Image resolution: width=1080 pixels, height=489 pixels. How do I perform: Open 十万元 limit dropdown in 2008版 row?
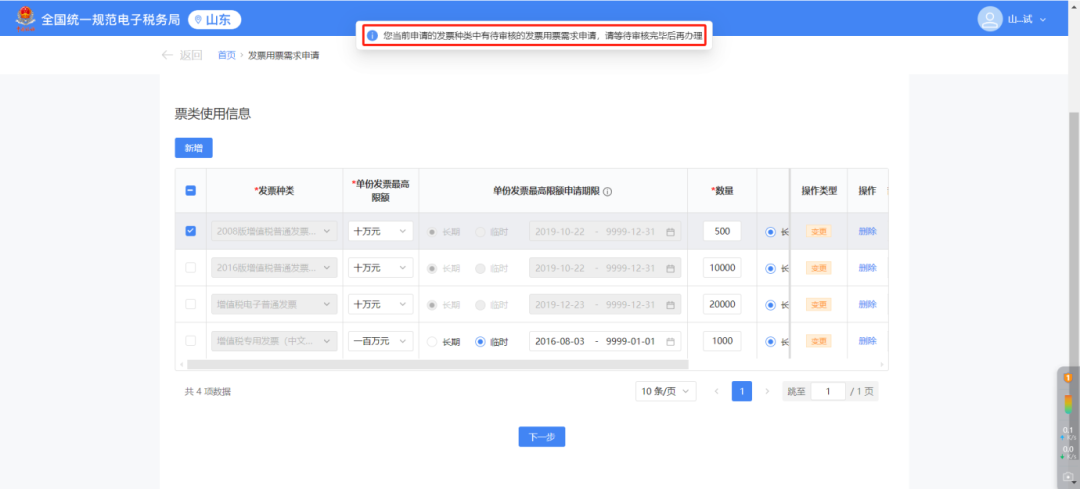pyautogui.click(x=381, y=231)
